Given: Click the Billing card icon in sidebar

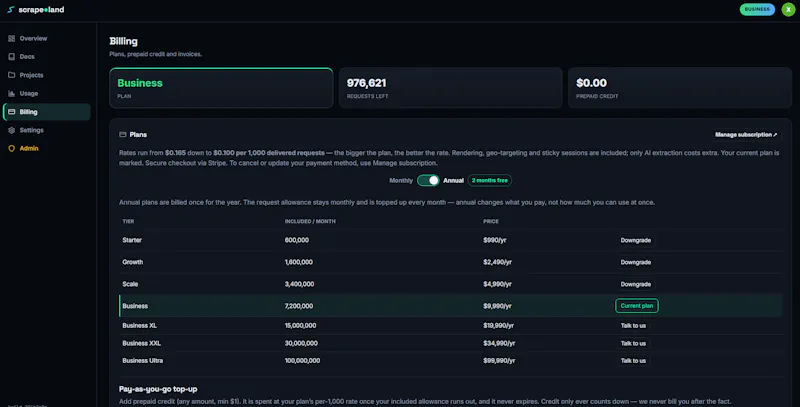Looking at the screenshot, I should [x=12, y=112].
